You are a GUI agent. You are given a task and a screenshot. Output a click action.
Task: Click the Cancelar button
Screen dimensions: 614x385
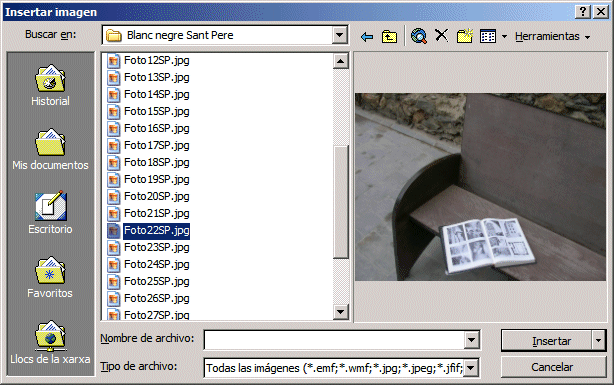[x=553, y=367]
